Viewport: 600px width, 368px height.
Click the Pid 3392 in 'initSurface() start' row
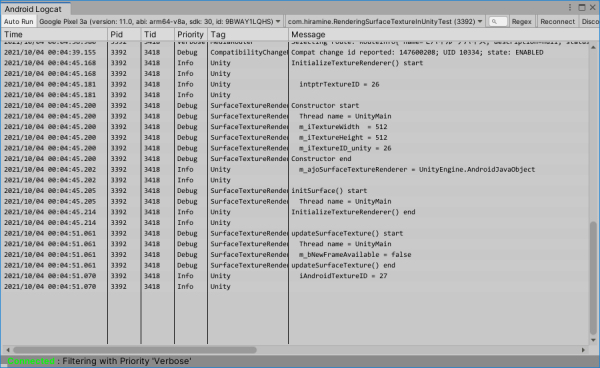pyautogui.click(x=119, y=191)
